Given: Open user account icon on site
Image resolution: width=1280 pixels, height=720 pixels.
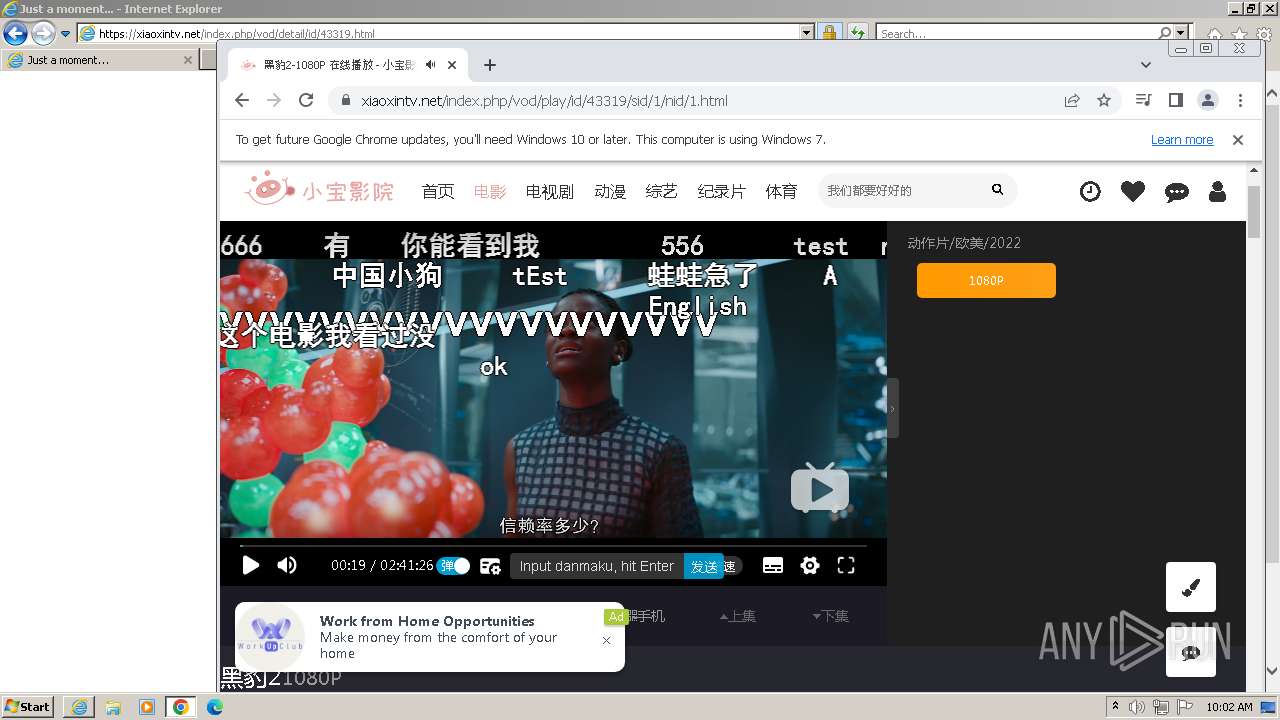Looking at the screenshot, I should click(x=1217, y=191).
